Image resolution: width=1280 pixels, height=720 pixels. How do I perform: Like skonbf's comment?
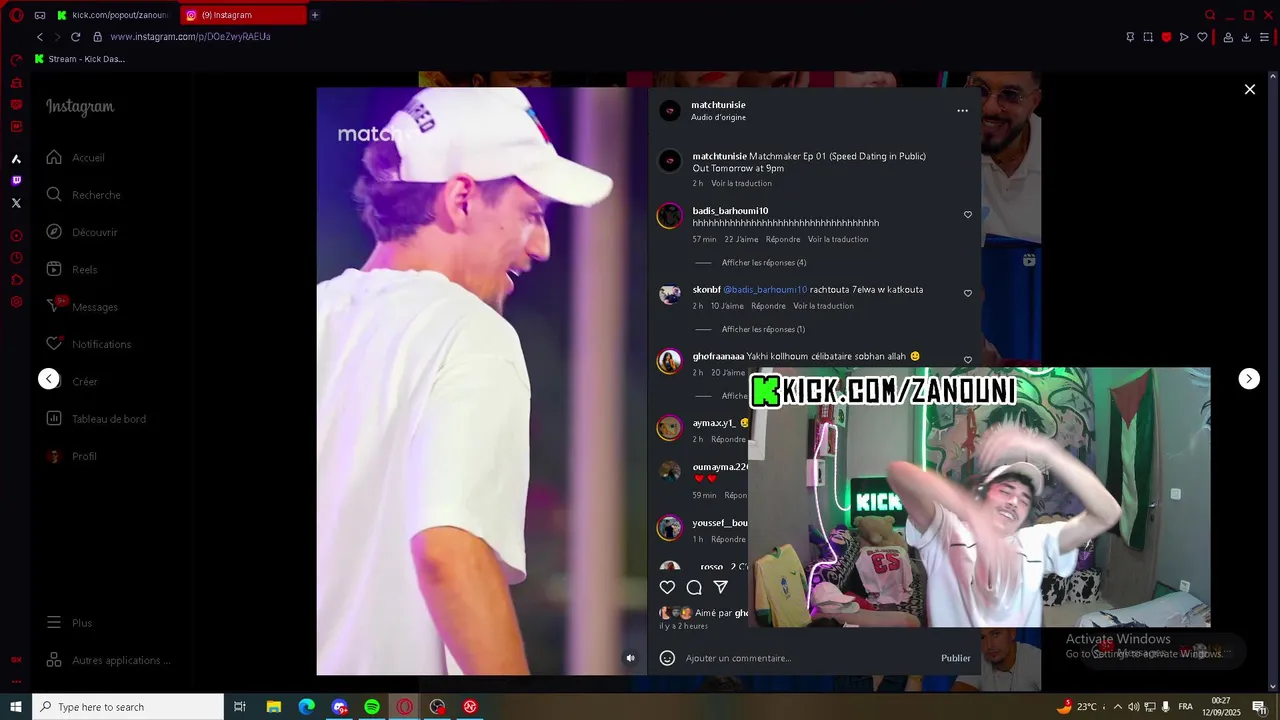tap(967, 294)
